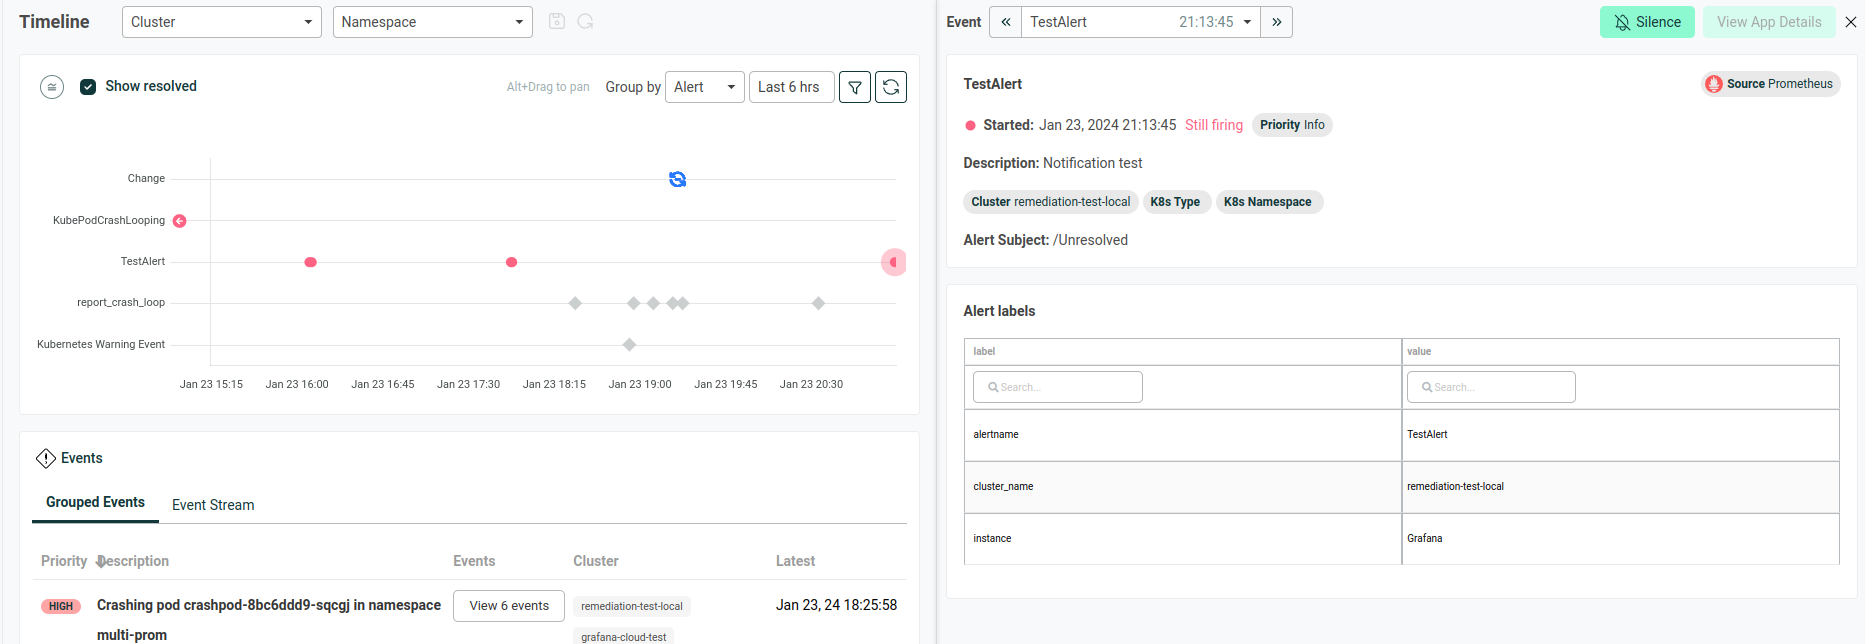Image resolution: width=1865 pixels, height=644 pixels.
Task: Click the blue Change sync icon on timeline
Action: click(x=678, y=179)
